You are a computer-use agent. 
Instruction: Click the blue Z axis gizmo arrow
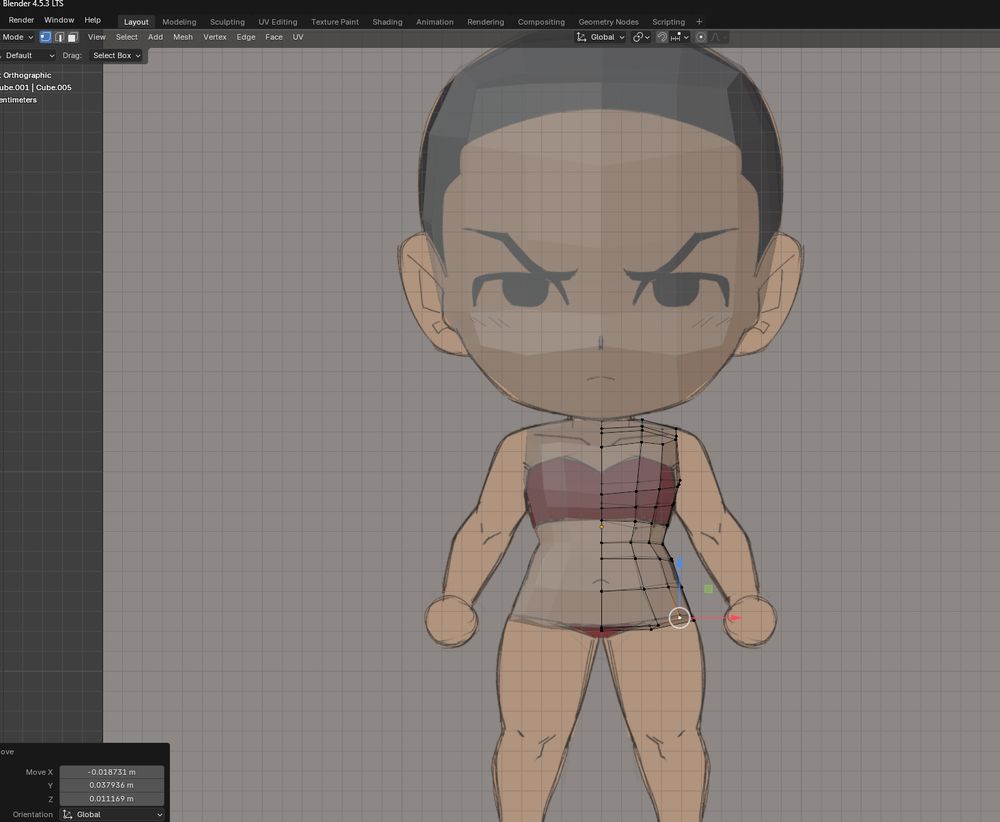click(680, 562)
